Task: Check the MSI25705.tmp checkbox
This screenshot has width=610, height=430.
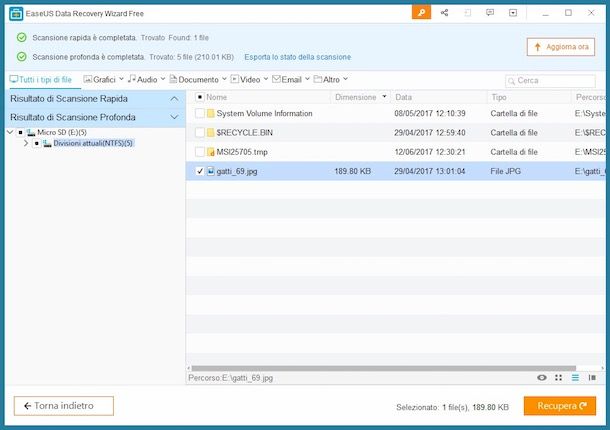Action: coord(200,152)
